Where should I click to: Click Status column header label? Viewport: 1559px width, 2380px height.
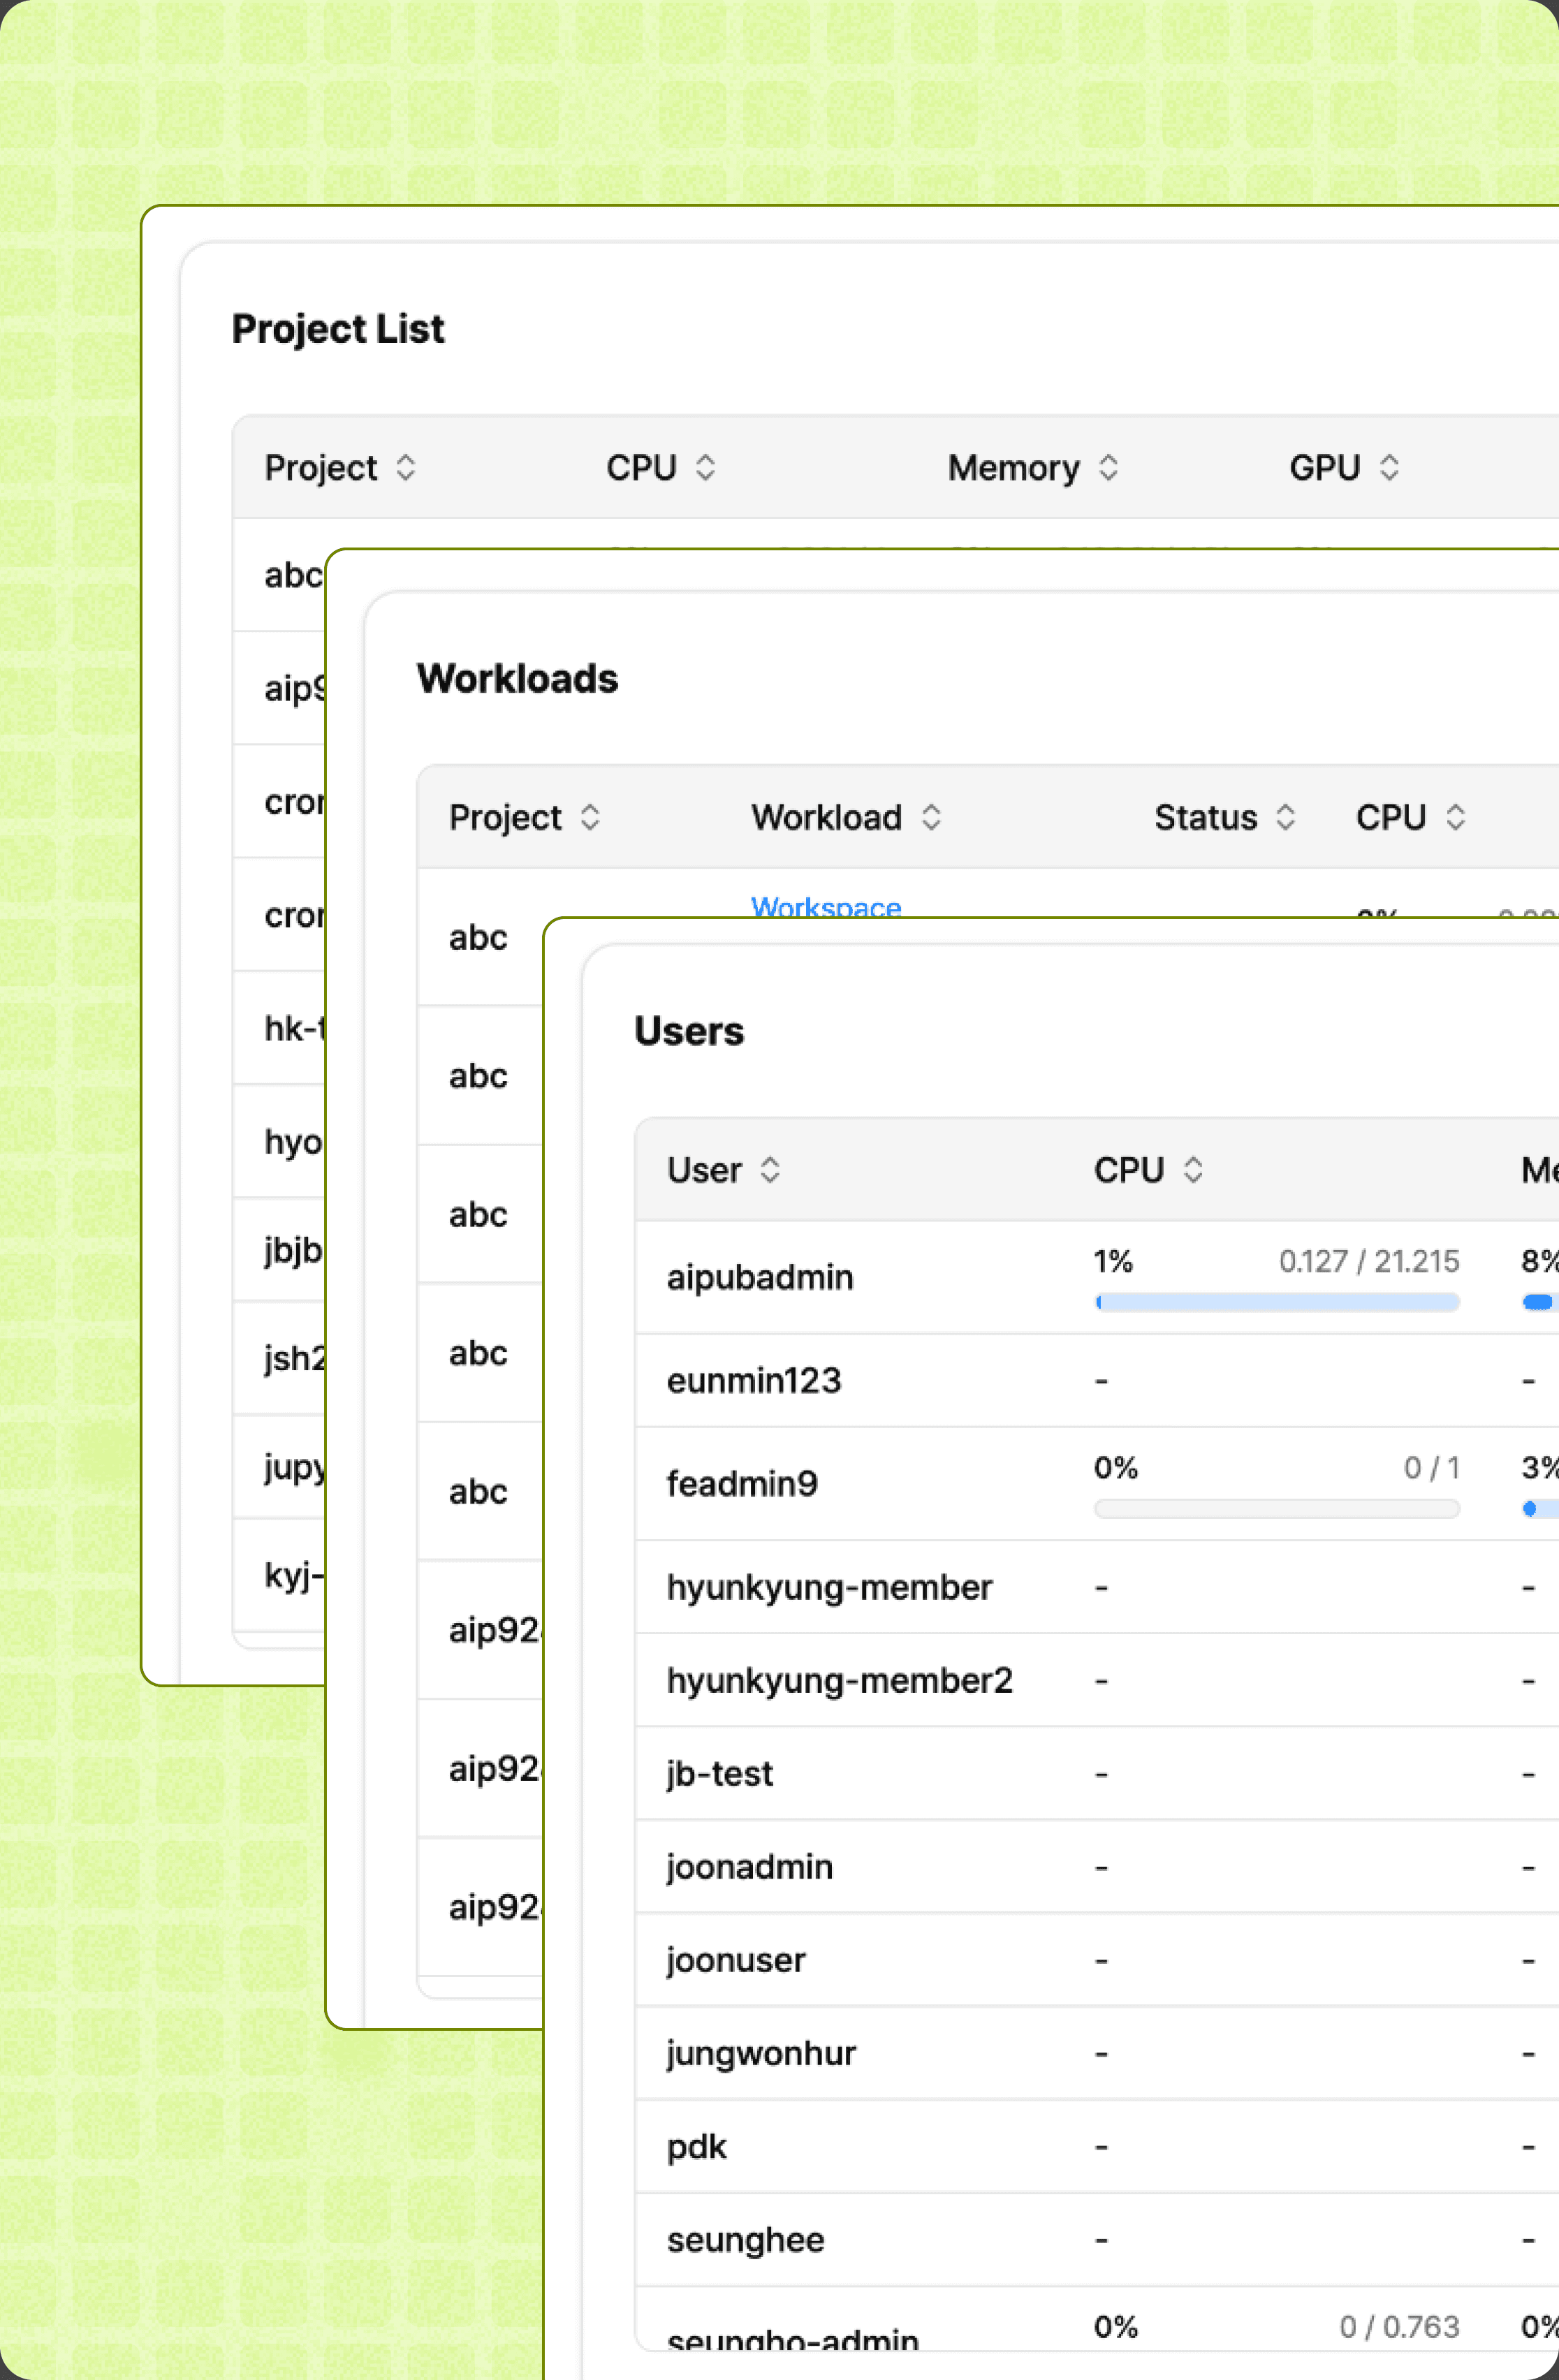tap(1206, 817)
